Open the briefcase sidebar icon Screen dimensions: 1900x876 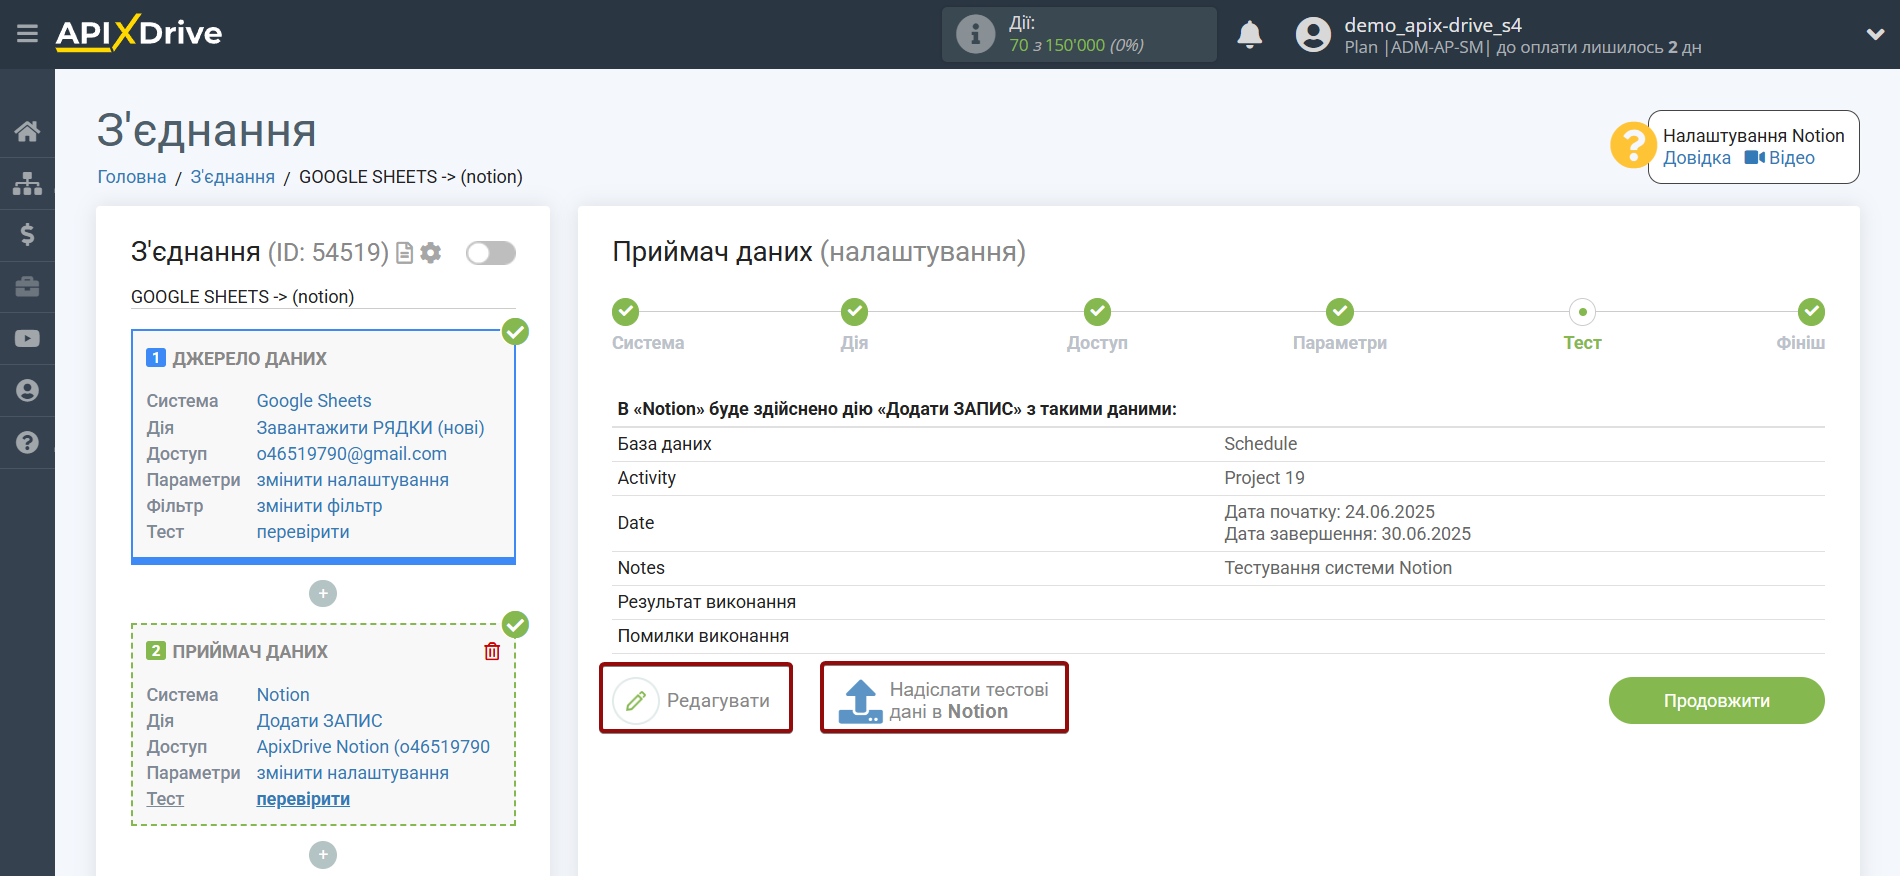(x=27, y=287)
